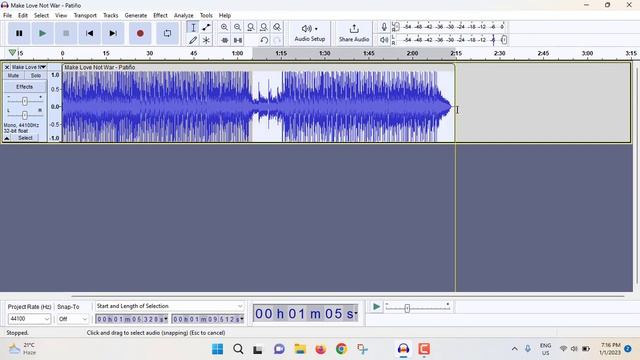
Task: Open taskbar Search
Action: [238, 349]
